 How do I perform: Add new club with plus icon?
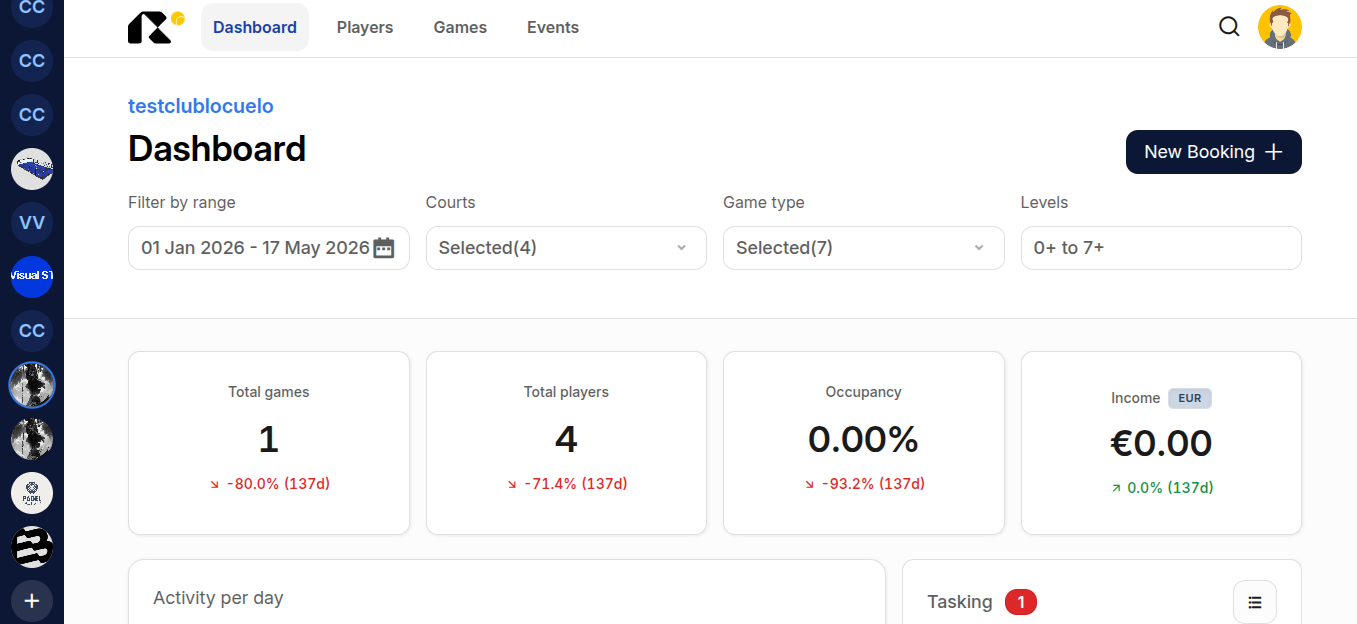32,601
